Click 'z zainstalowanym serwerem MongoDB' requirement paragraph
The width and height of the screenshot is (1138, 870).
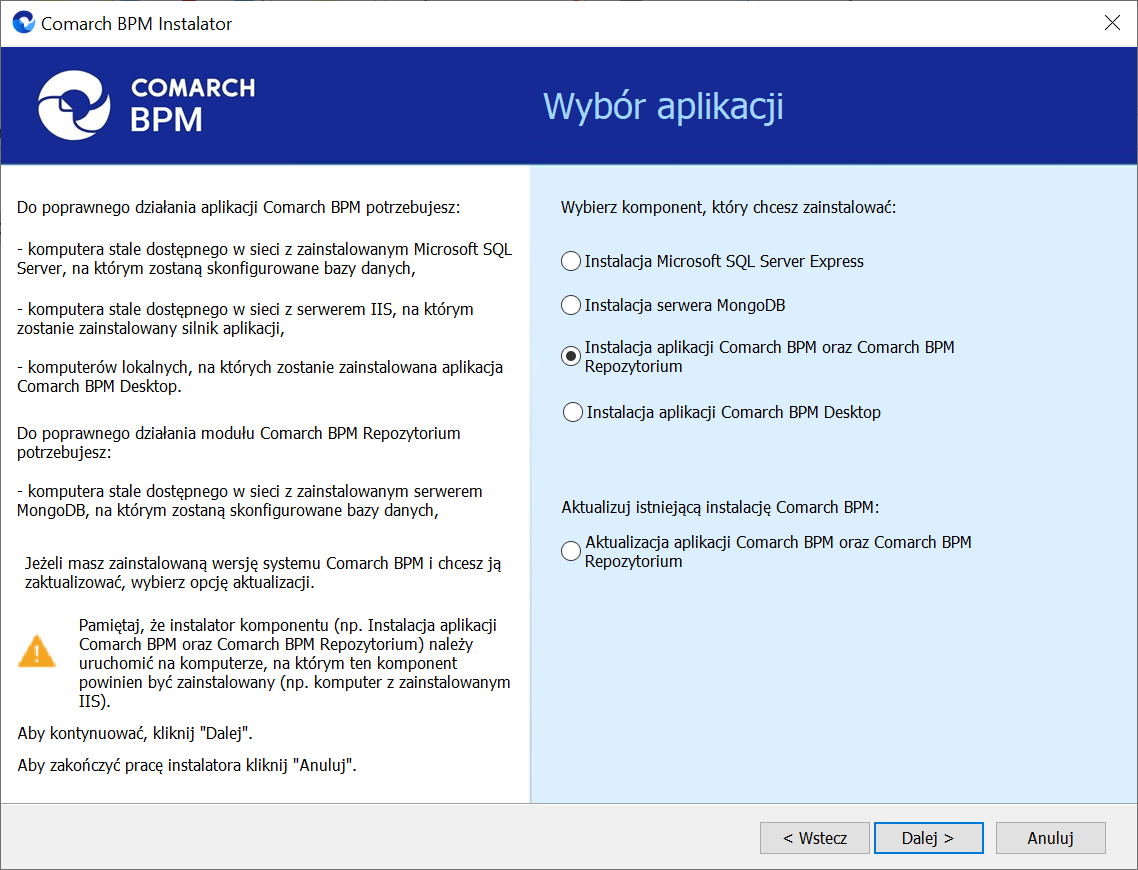250,501
